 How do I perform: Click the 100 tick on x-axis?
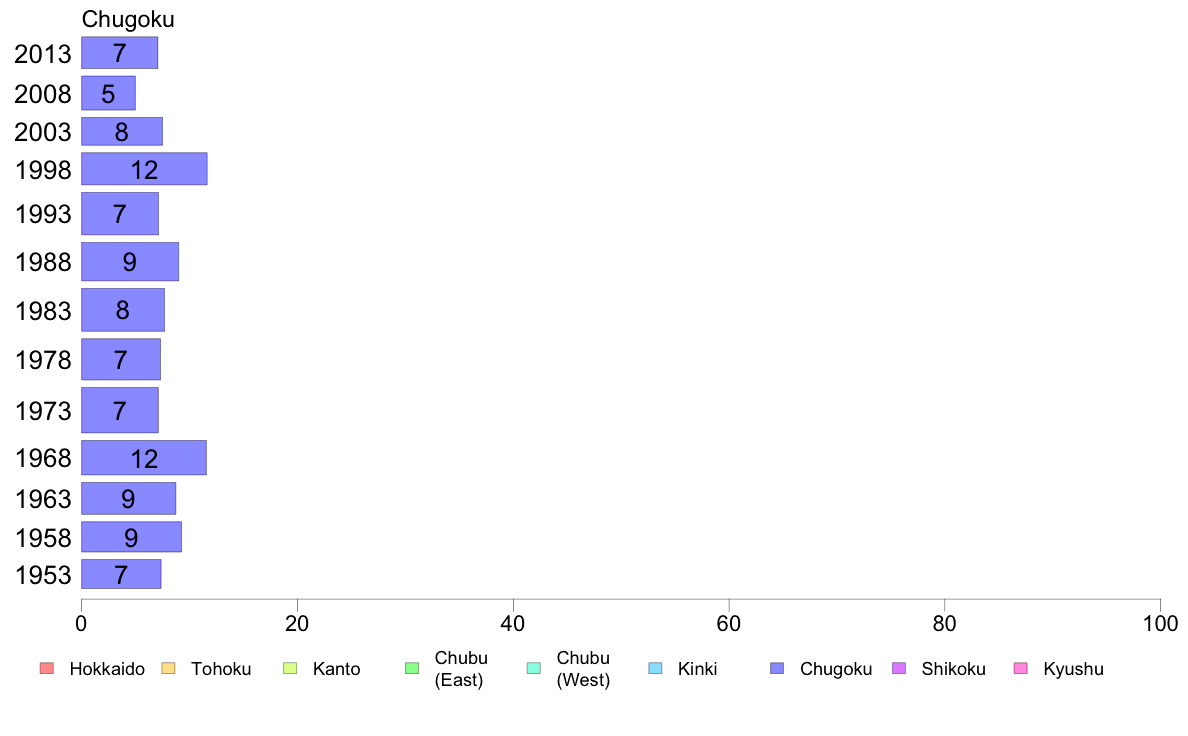(1160, 623)
